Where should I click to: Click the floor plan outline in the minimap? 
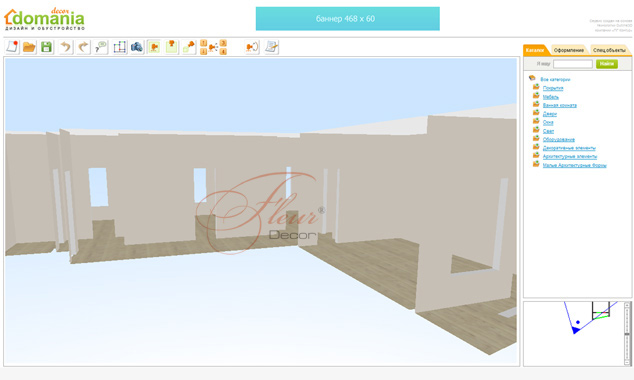point(601,311)
